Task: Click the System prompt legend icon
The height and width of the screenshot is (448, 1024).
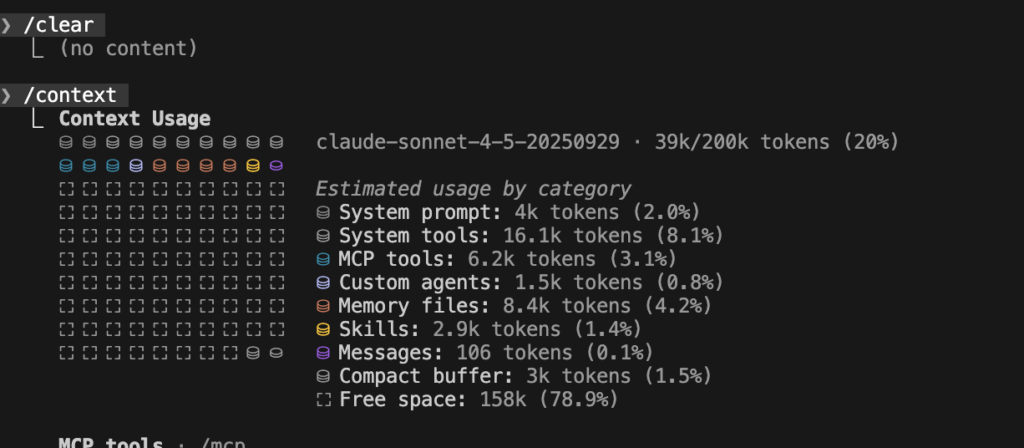Action: (x=323, y=212)
